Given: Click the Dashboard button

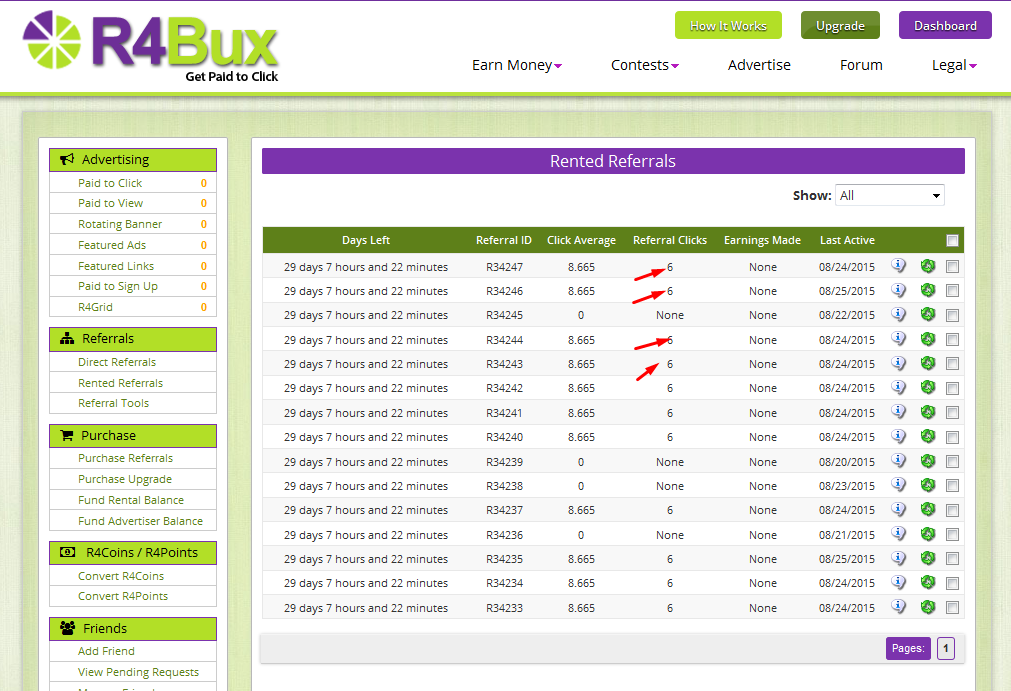Looking at the screenshot, I should [944, 26].
